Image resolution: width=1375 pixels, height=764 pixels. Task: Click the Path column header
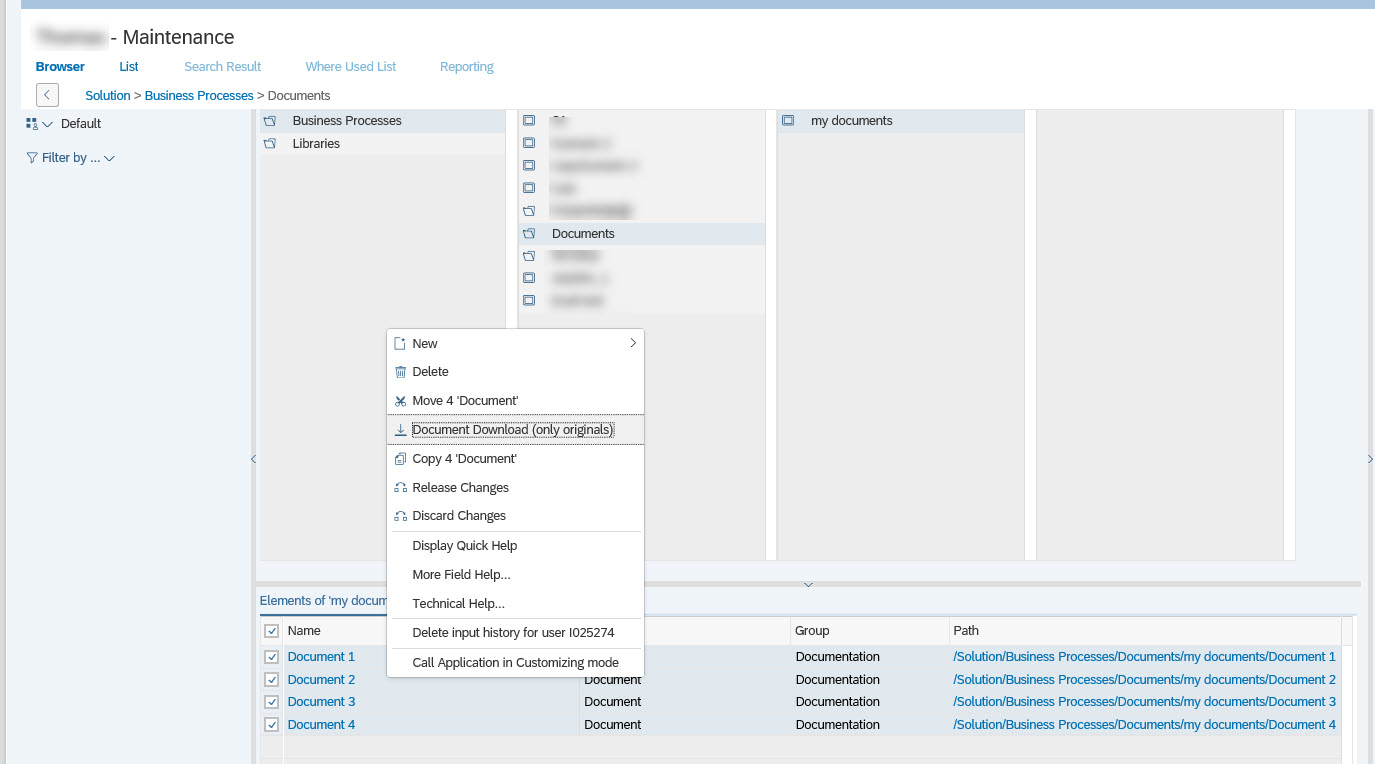tap(1145, 631)
